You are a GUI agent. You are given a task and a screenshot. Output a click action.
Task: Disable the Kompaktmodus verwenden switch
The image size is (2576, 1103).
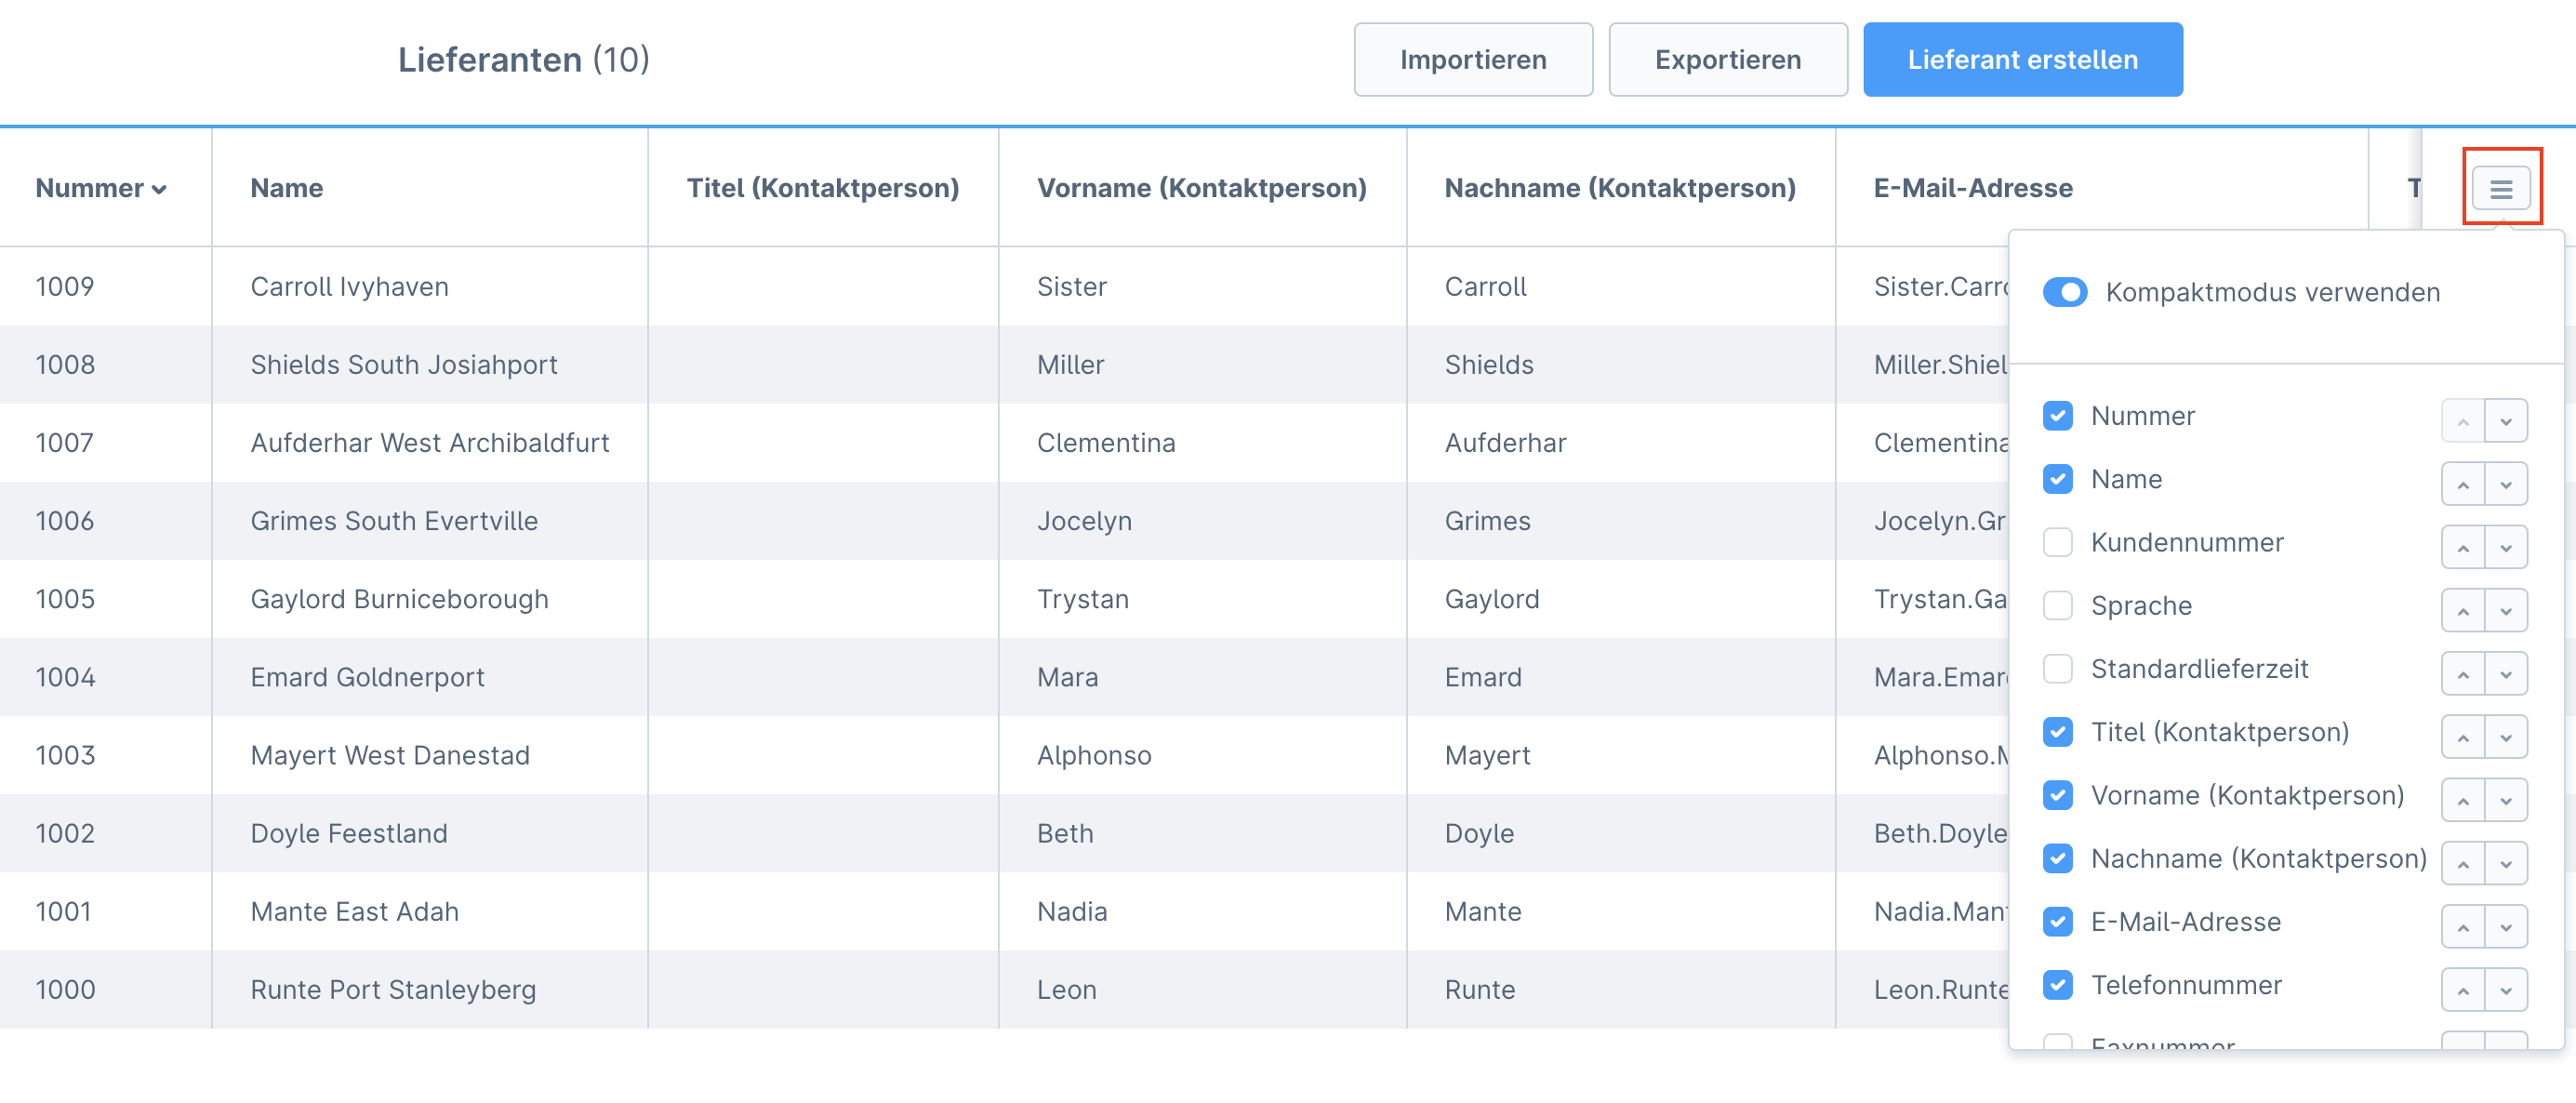pos(2064,292)
